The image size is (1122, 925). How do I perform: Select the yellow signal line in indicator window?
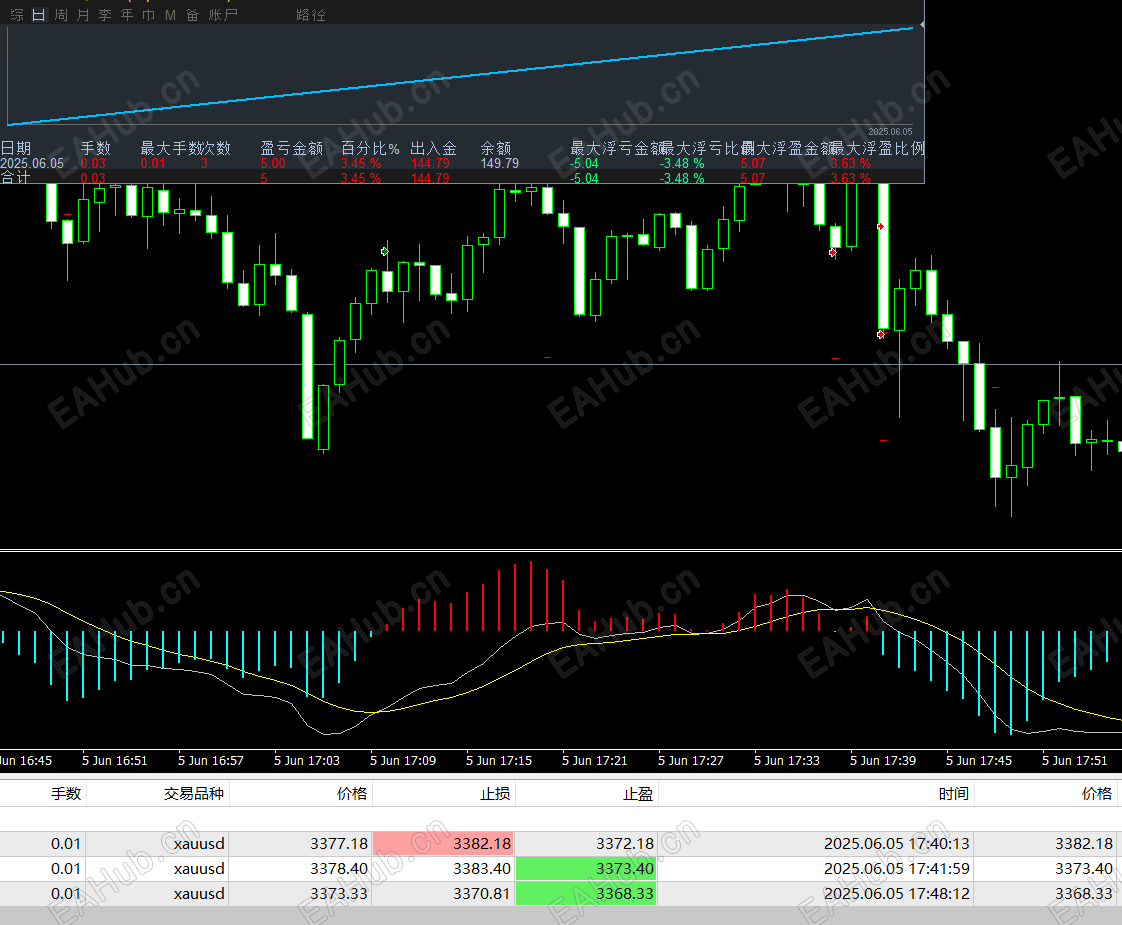pos(561,652)
